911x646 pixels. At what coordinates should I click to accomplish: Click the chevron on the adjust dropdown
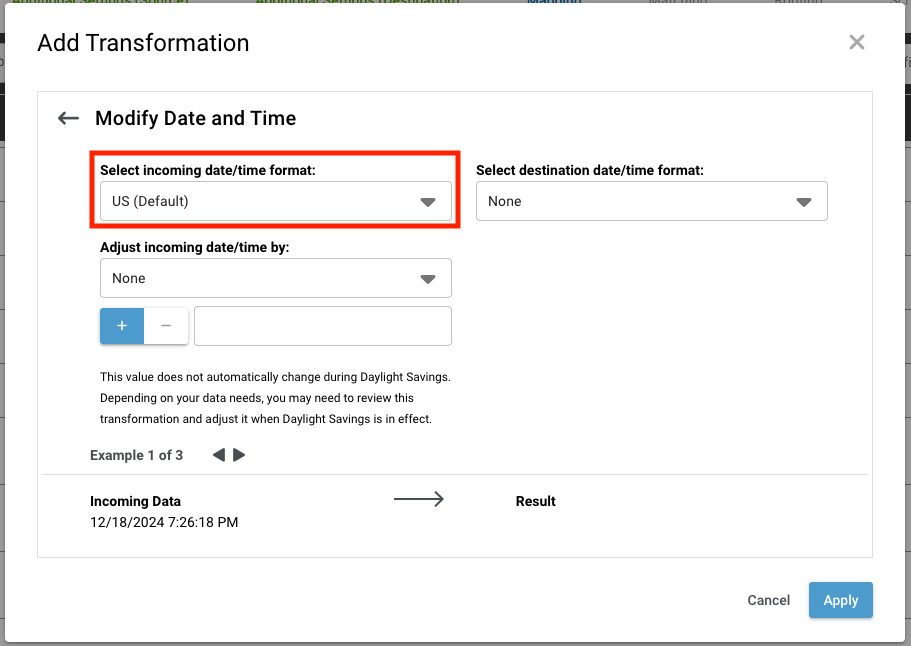[x=429, y=278]
